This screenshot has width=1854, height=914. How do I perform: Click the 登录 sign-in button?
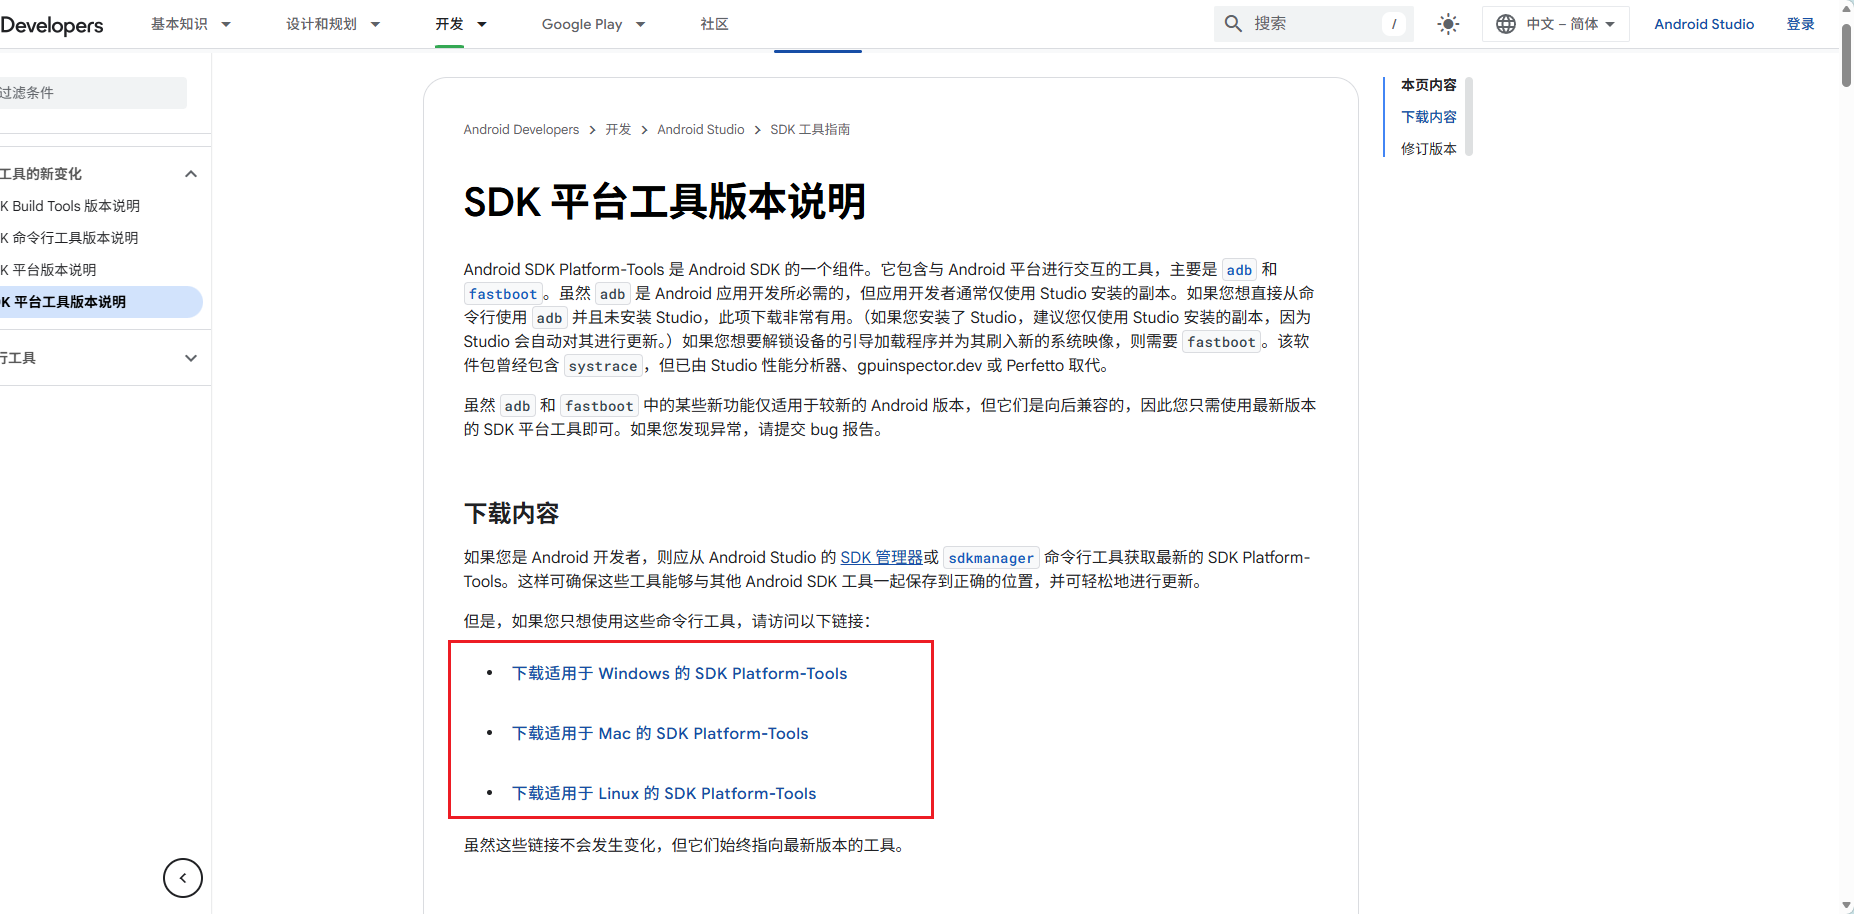coord(1800,24)
